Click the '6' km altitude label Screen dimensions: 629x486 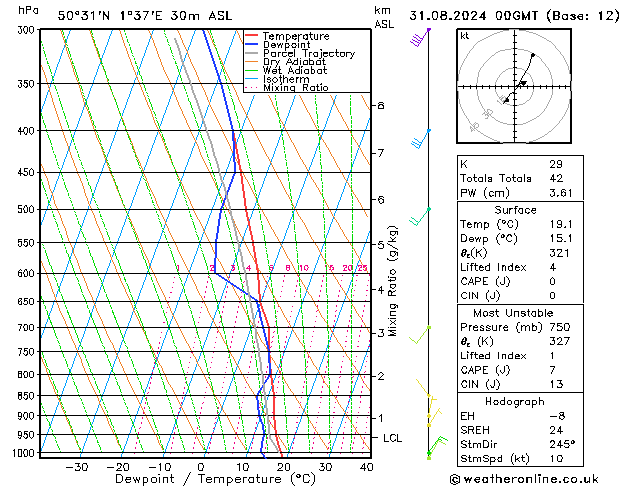pos(380,200)
